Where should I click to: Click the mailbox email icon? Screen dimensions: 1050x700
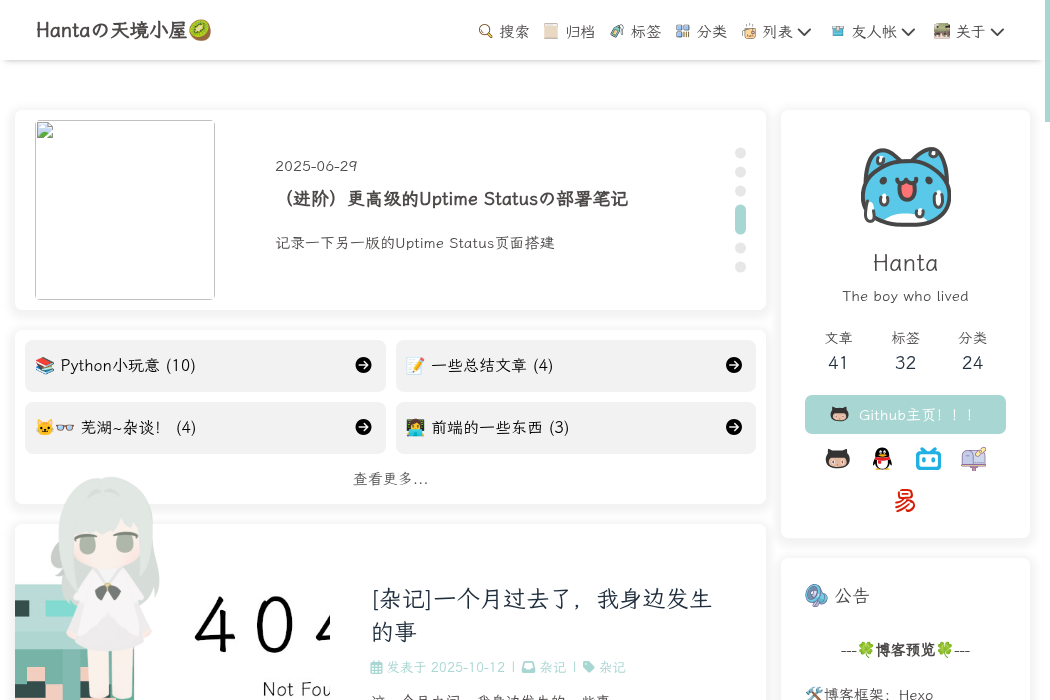tap(974, 459)
